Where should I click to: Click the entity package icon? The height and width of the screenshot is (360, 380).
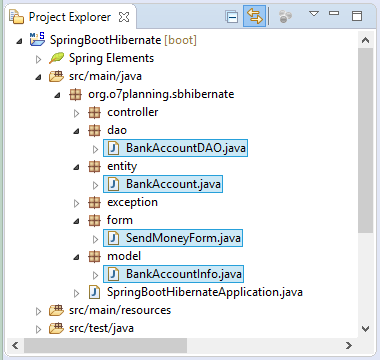pos(94,166)
